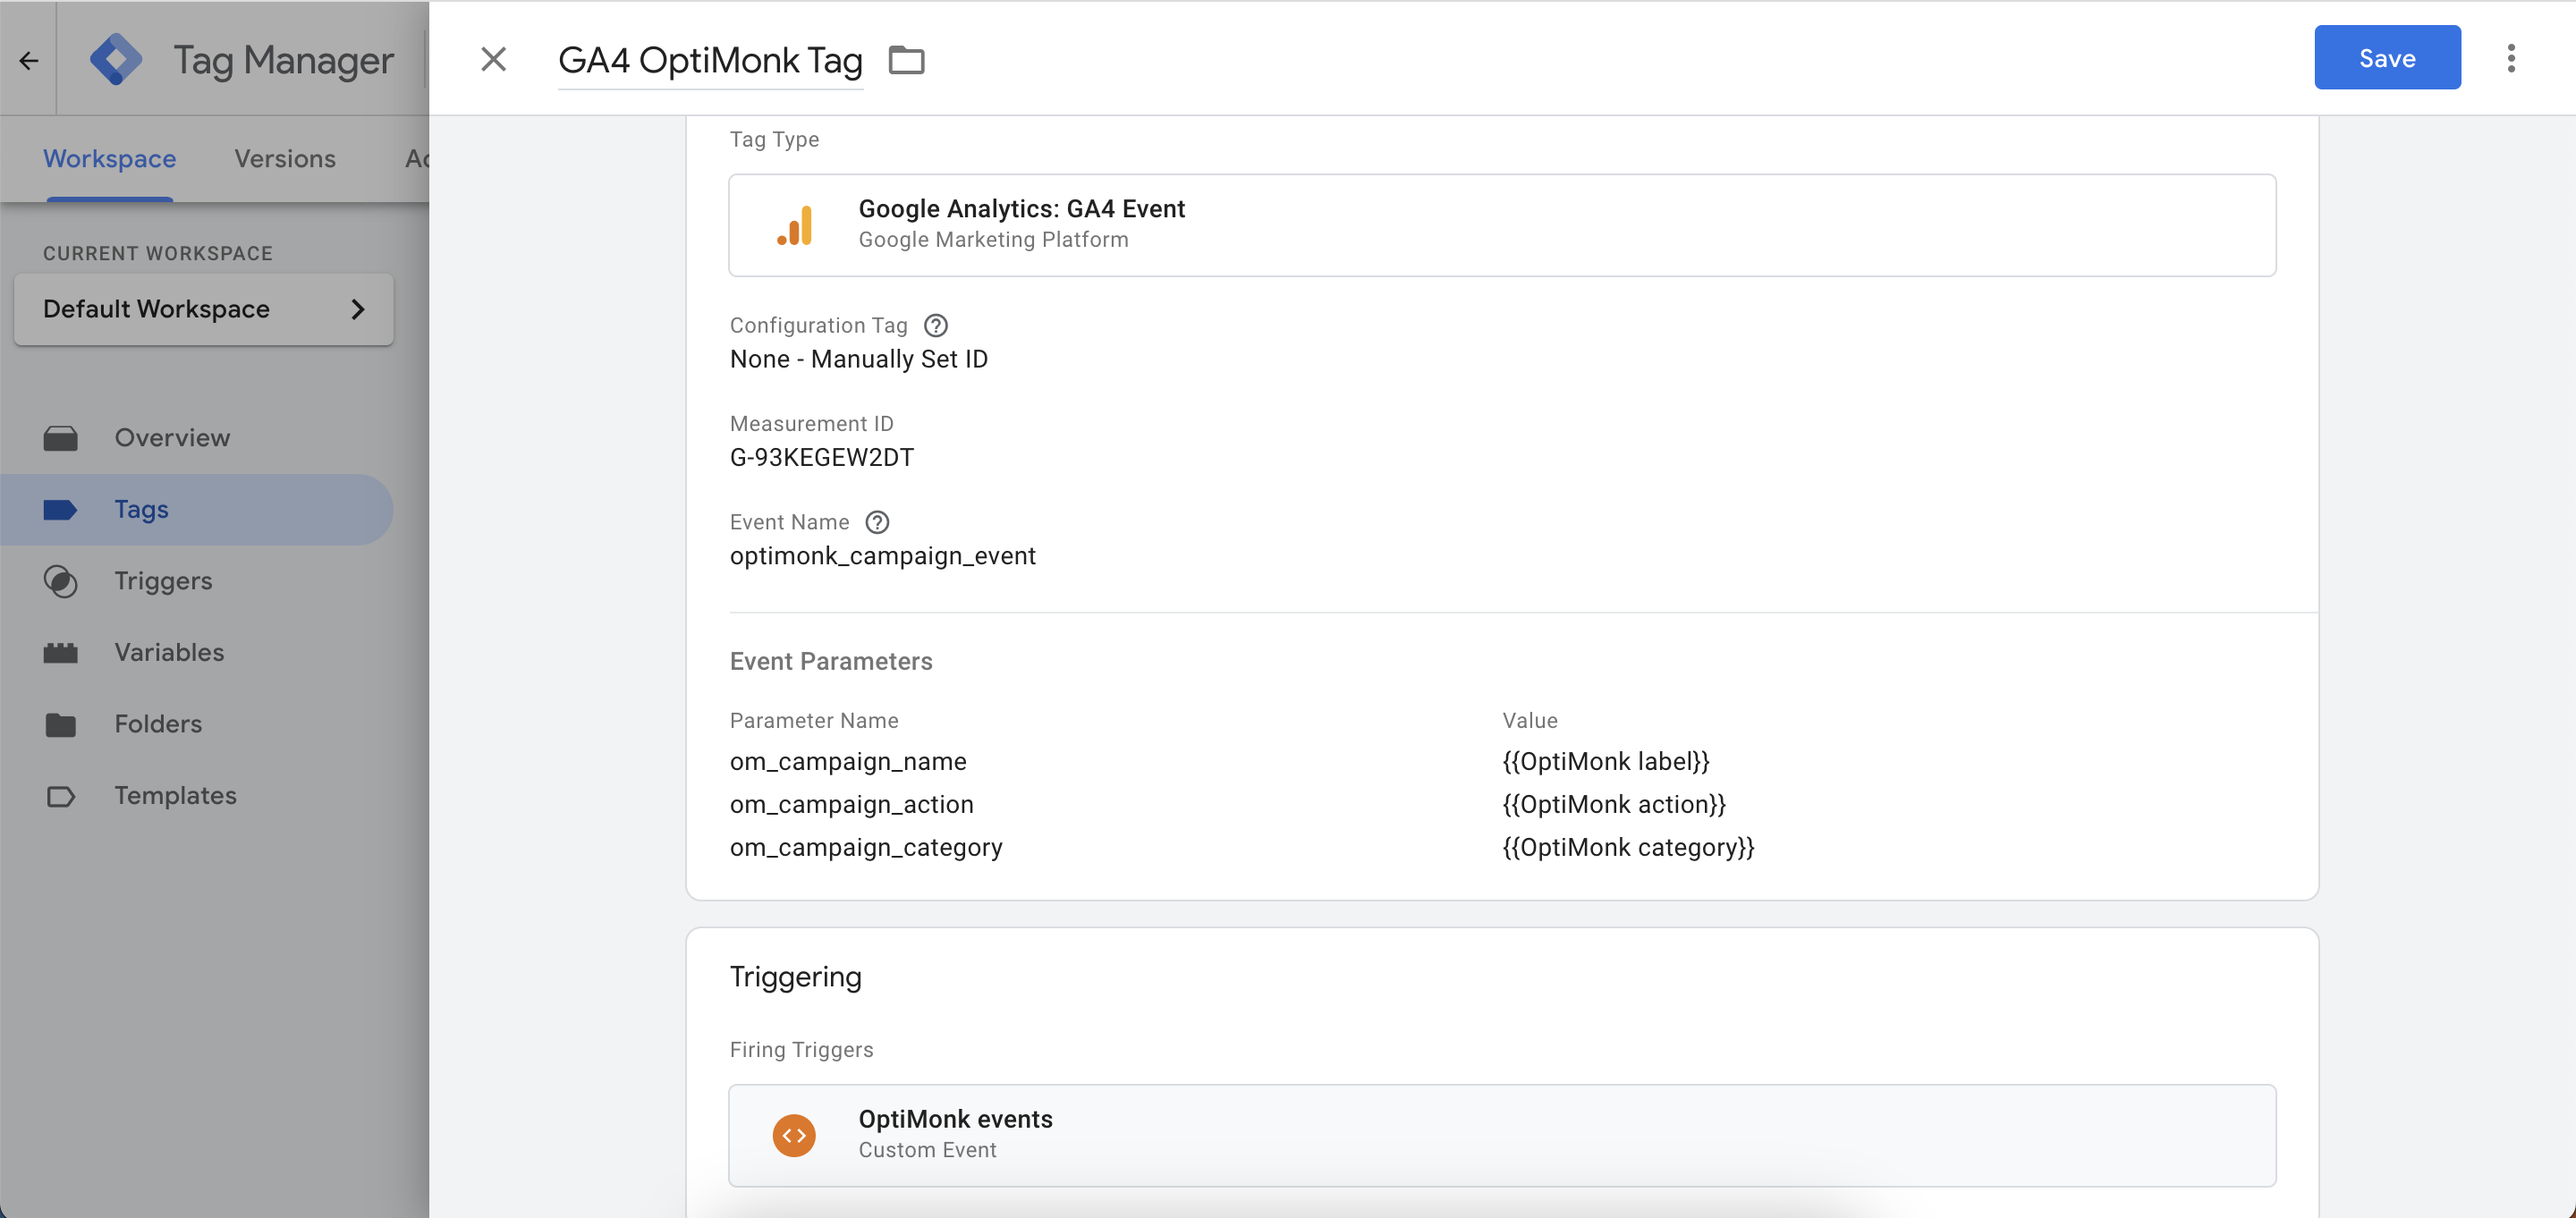This screenshot has height=1218, width=2576.
Task: Switch to the Workspace tab
Action: [x=109, y=158]
